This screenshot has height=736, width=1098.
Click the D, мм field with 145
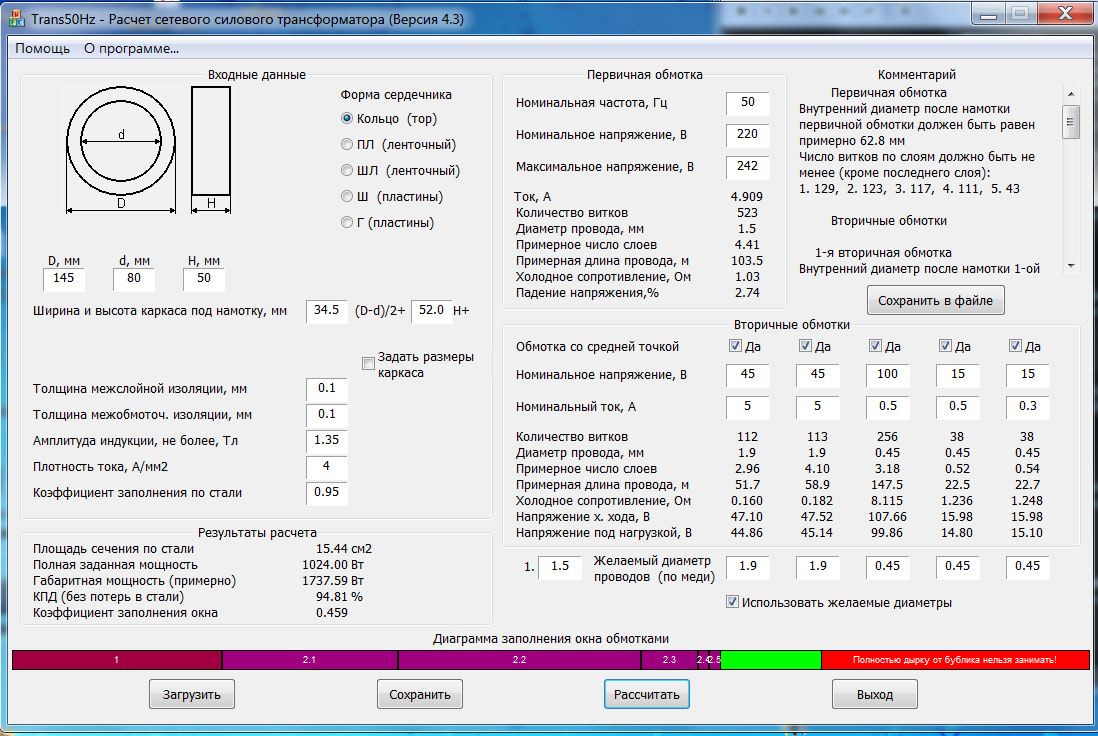[64, 279]
